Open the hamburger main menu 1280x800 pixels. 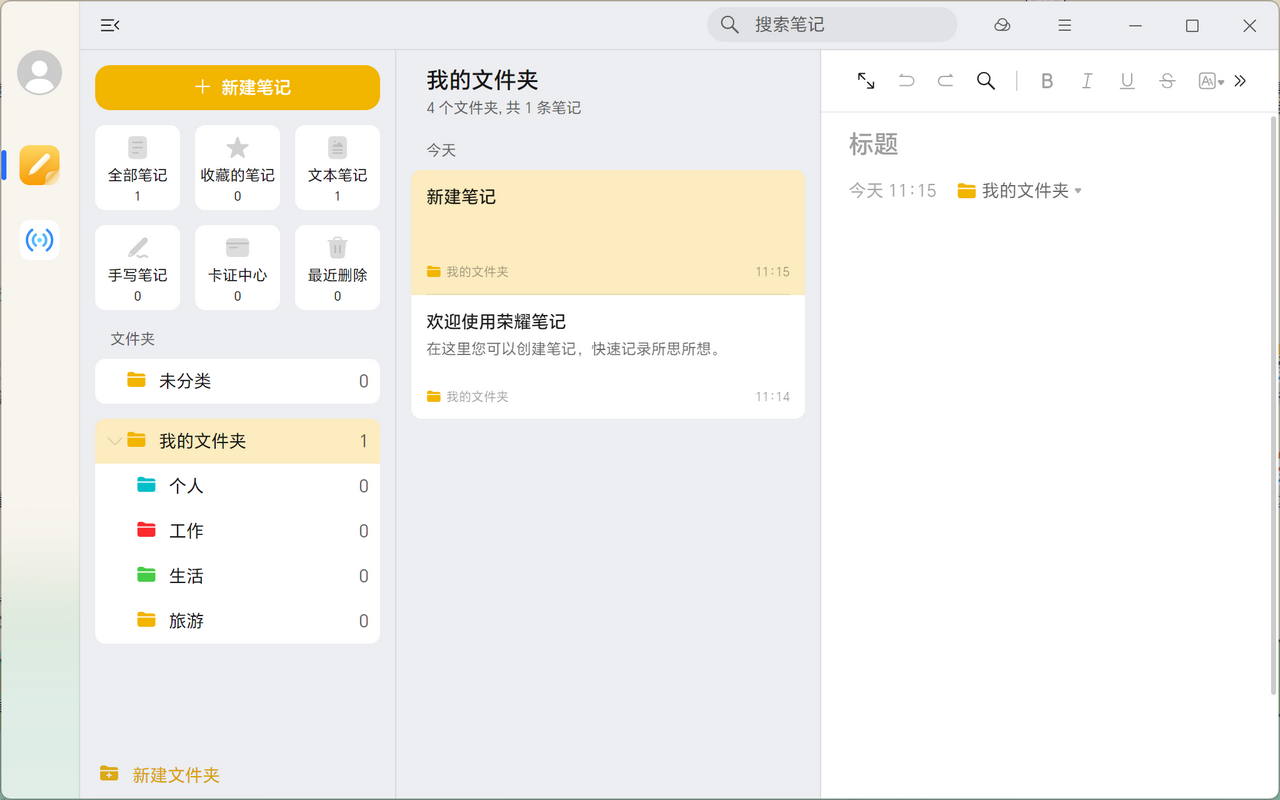[x=1065, y=26]
